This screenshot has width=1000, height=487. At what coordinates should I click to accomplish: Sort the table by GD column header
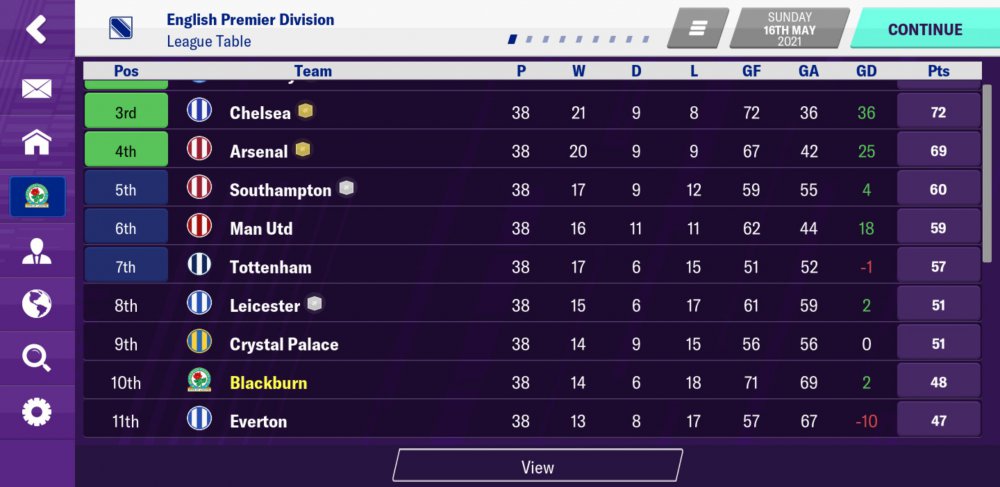(x=866, y=71)
